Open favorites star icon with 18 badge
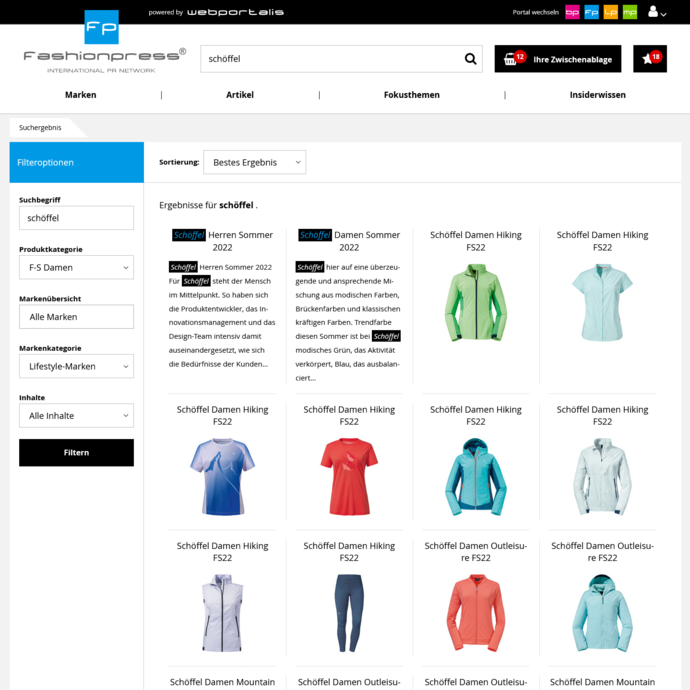 [650, 59]
